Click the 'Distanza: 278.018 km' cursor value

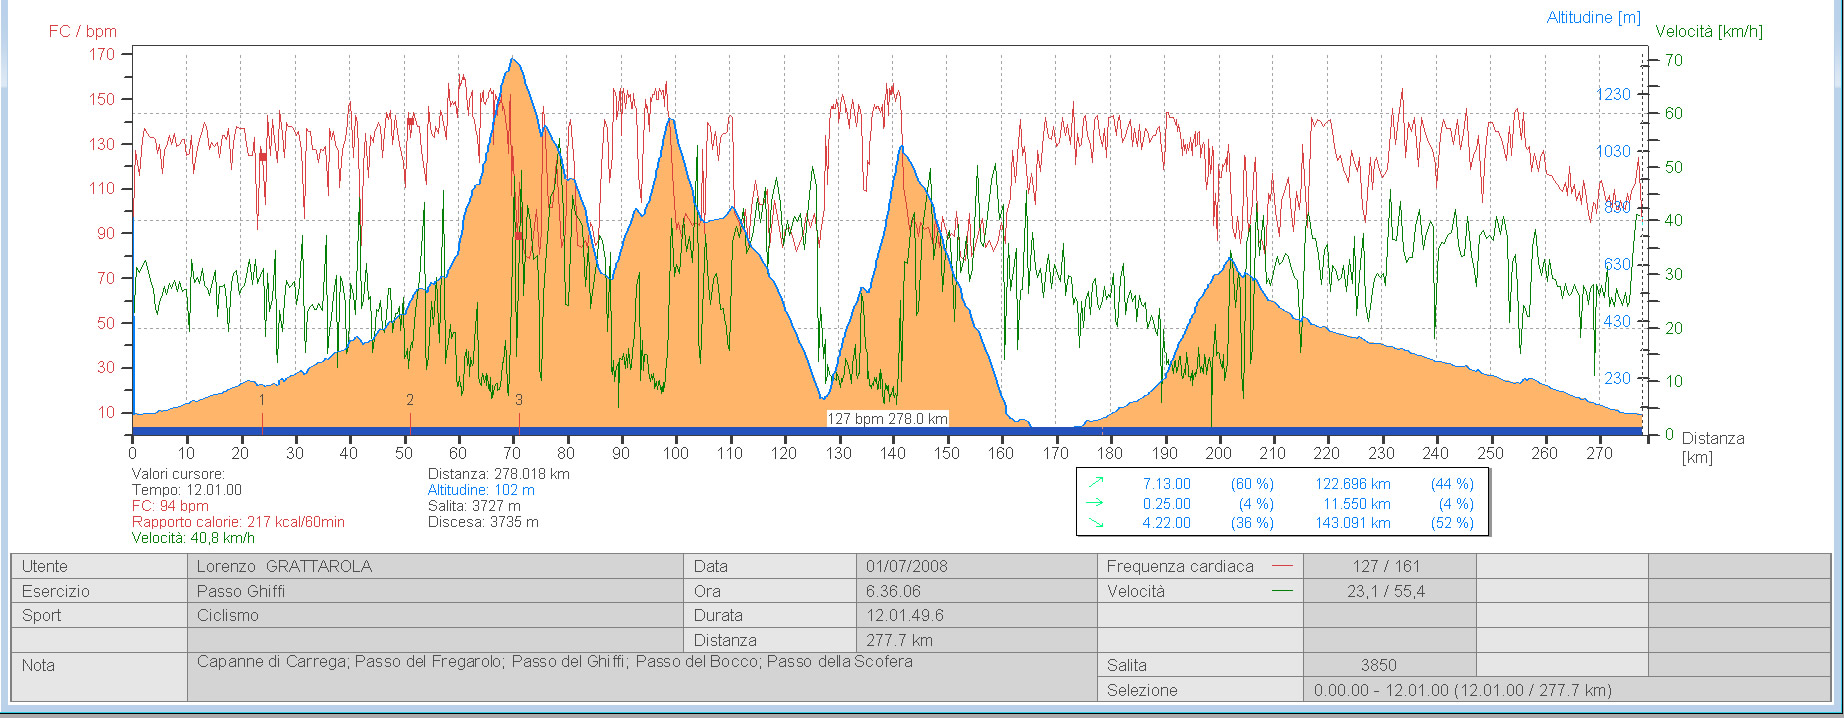point(499,474)
